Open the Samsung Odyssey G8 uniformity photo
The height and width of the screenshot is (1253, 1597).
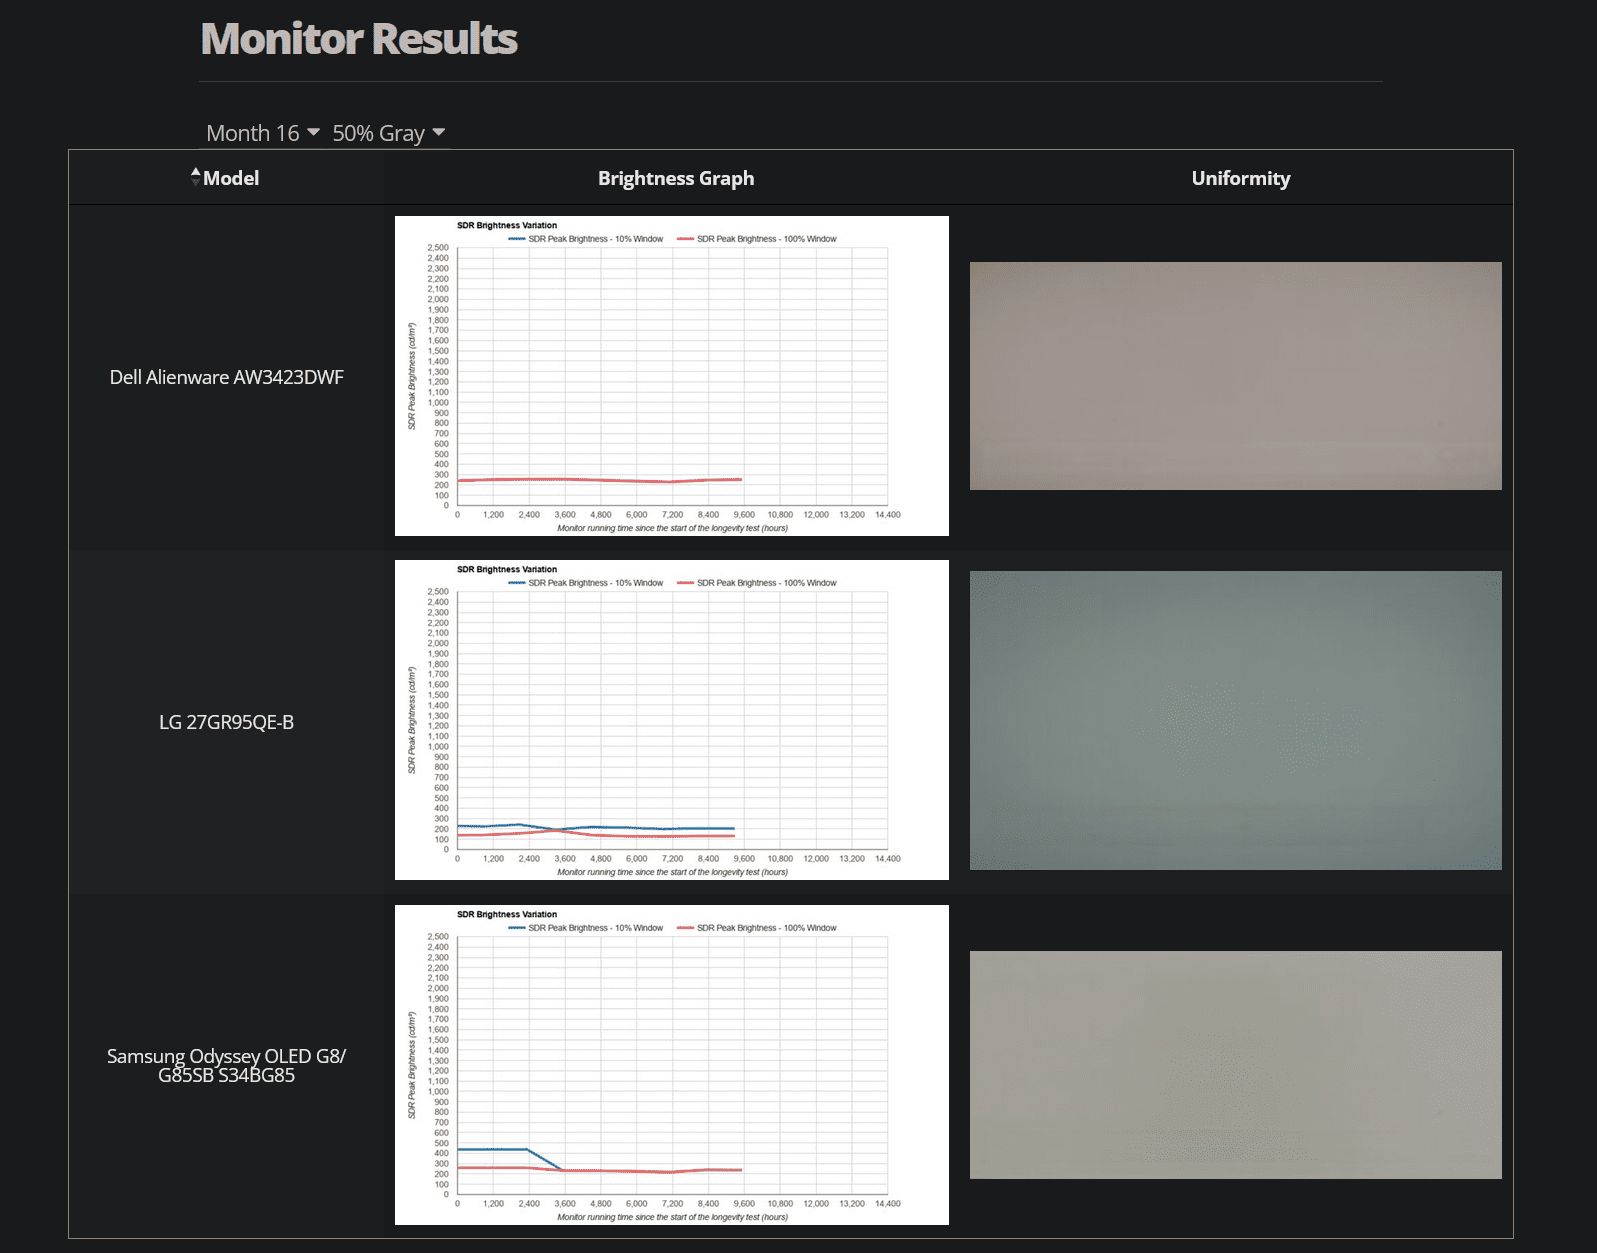[1236, 1065]
